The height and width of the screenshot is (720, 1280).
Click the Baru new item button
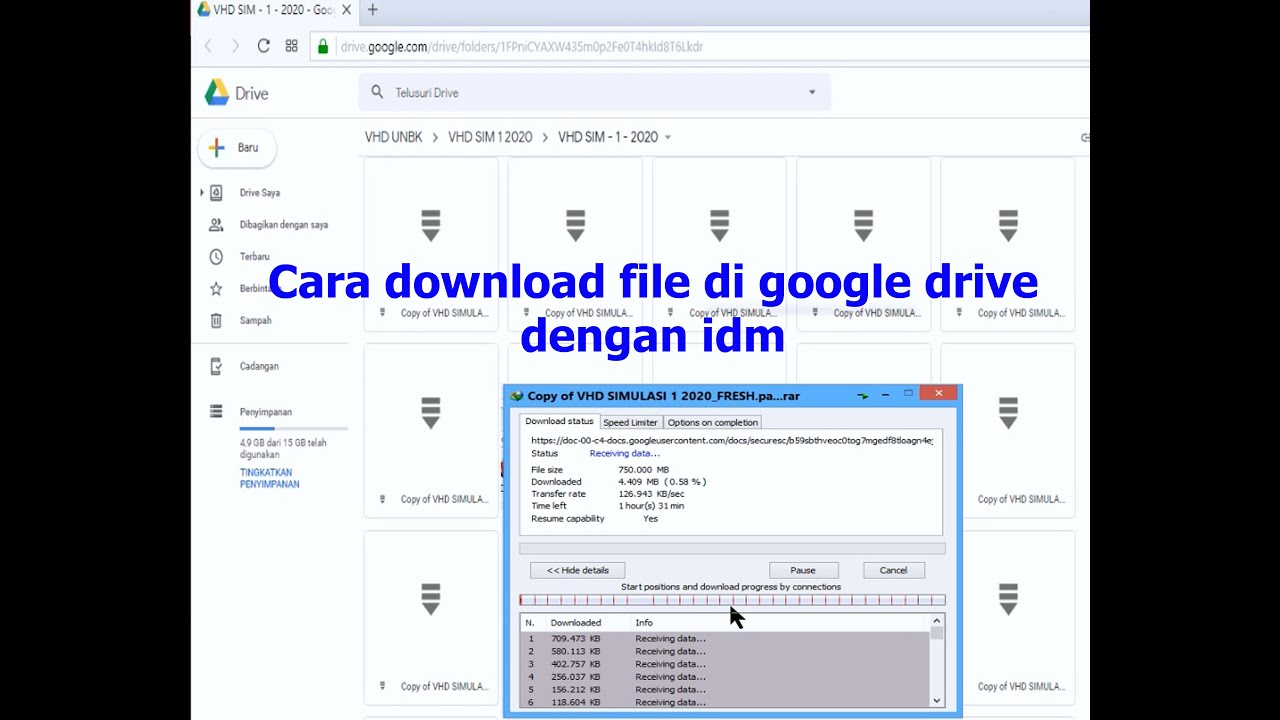[237, 148]
